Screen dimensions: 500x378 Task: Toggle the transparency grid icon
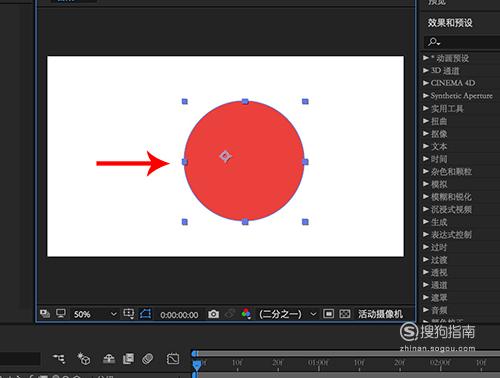345,314
